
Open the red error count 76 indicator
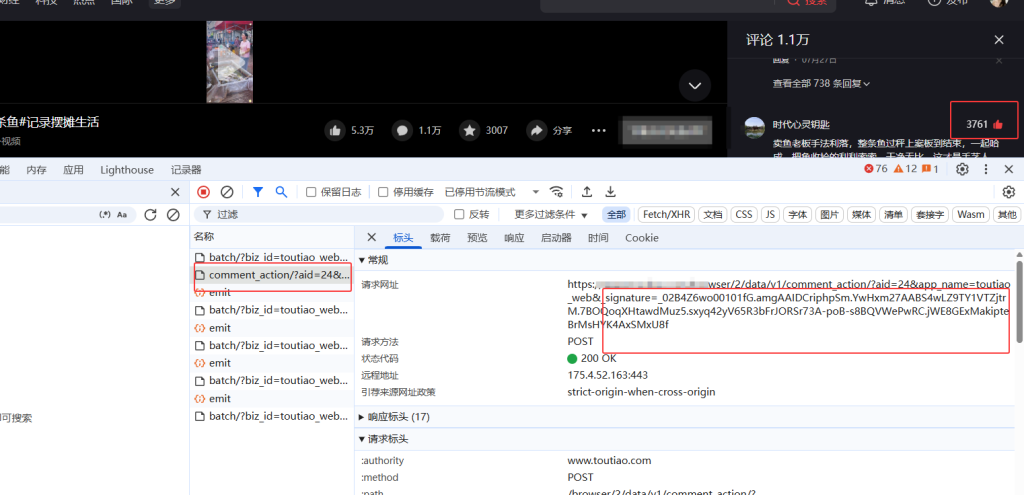pyautogui.click(x=876, y=169)
